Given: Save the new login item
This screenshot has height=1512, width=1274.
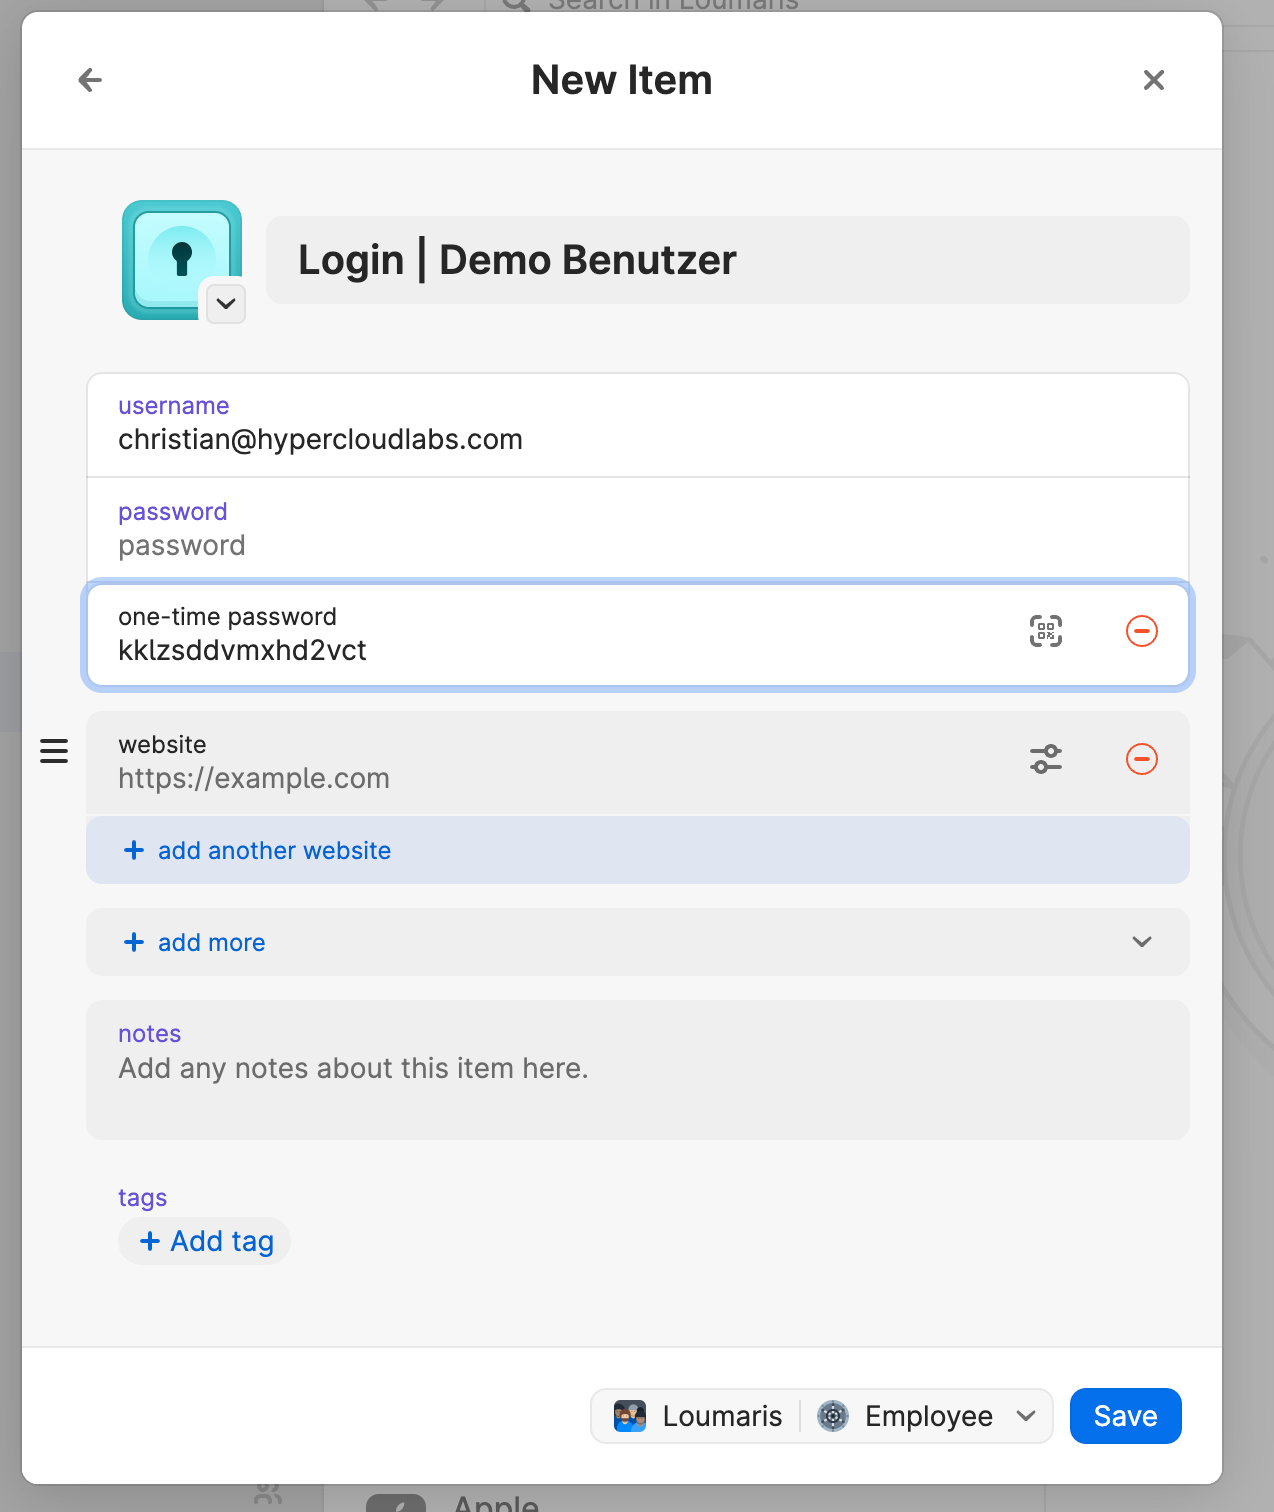Looking at the screenshot, I should pos(1125,1416).
